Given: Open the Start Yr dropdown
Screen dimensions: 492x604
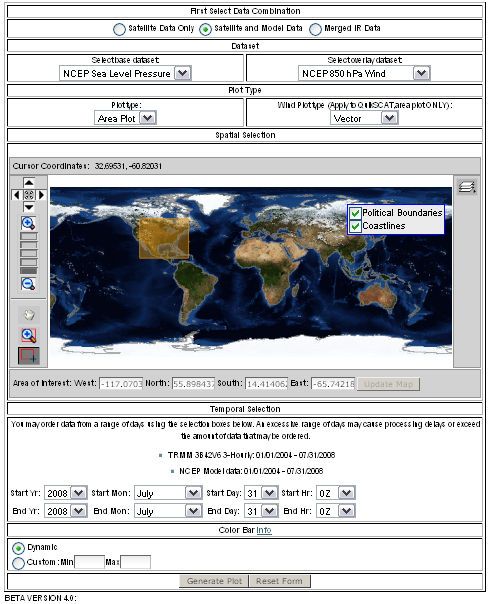Looking at the screenshot, I should [66, 493].
